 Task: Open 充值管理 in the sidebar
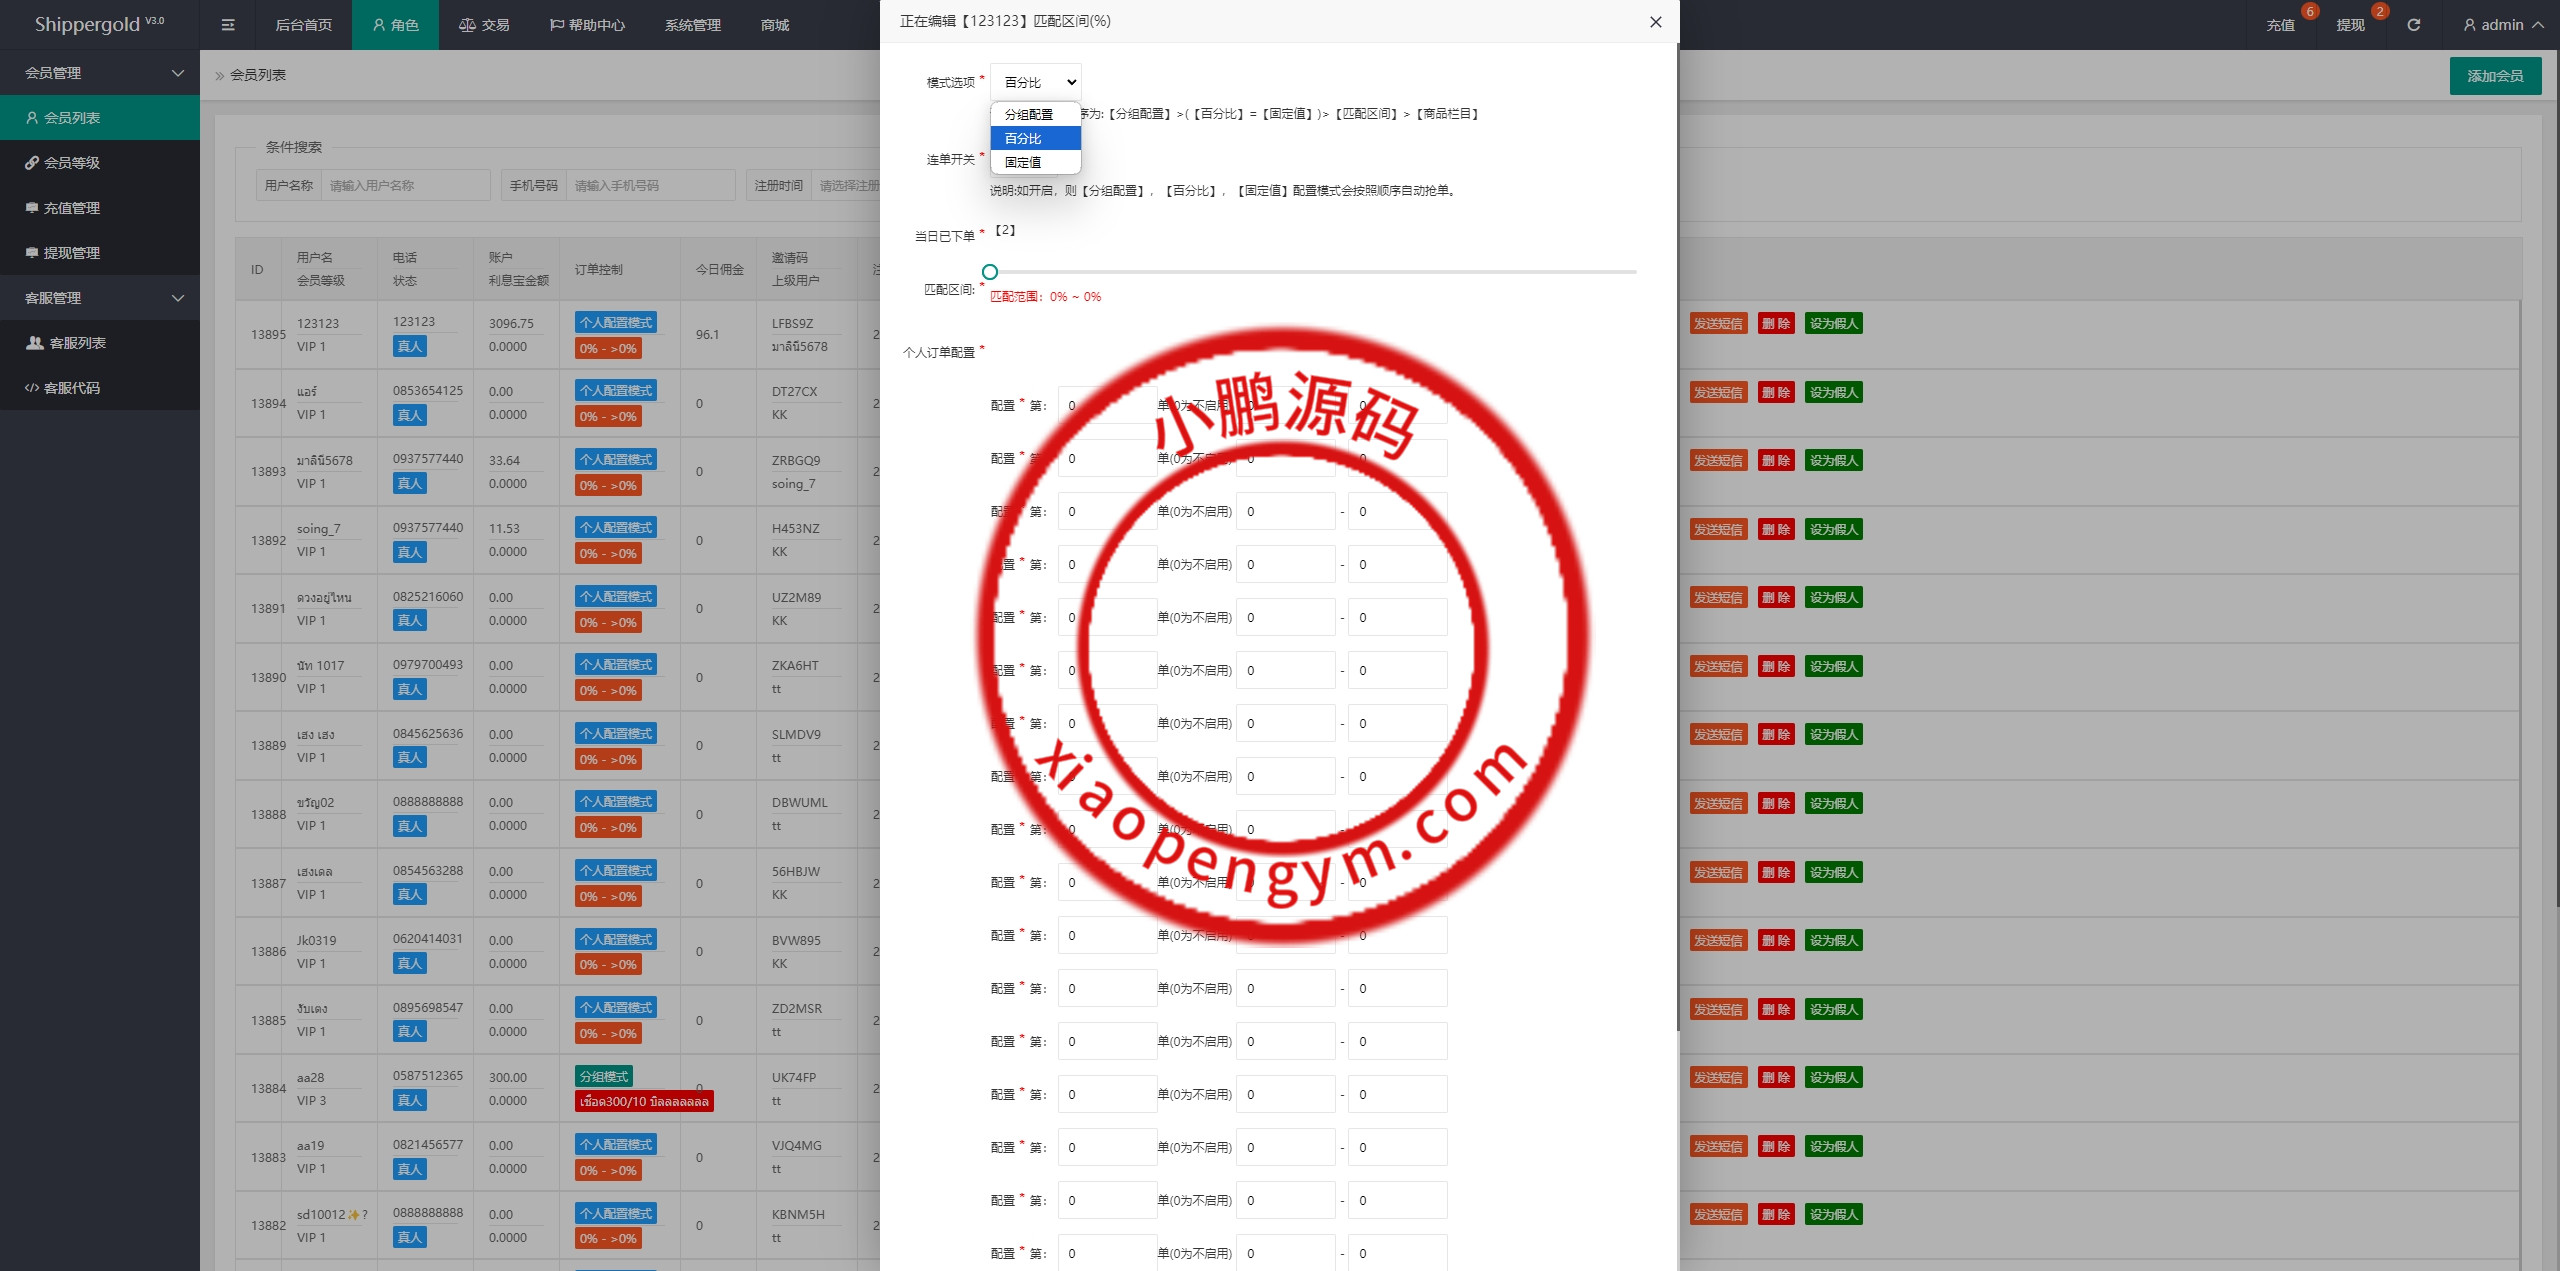tap(71, 208)
